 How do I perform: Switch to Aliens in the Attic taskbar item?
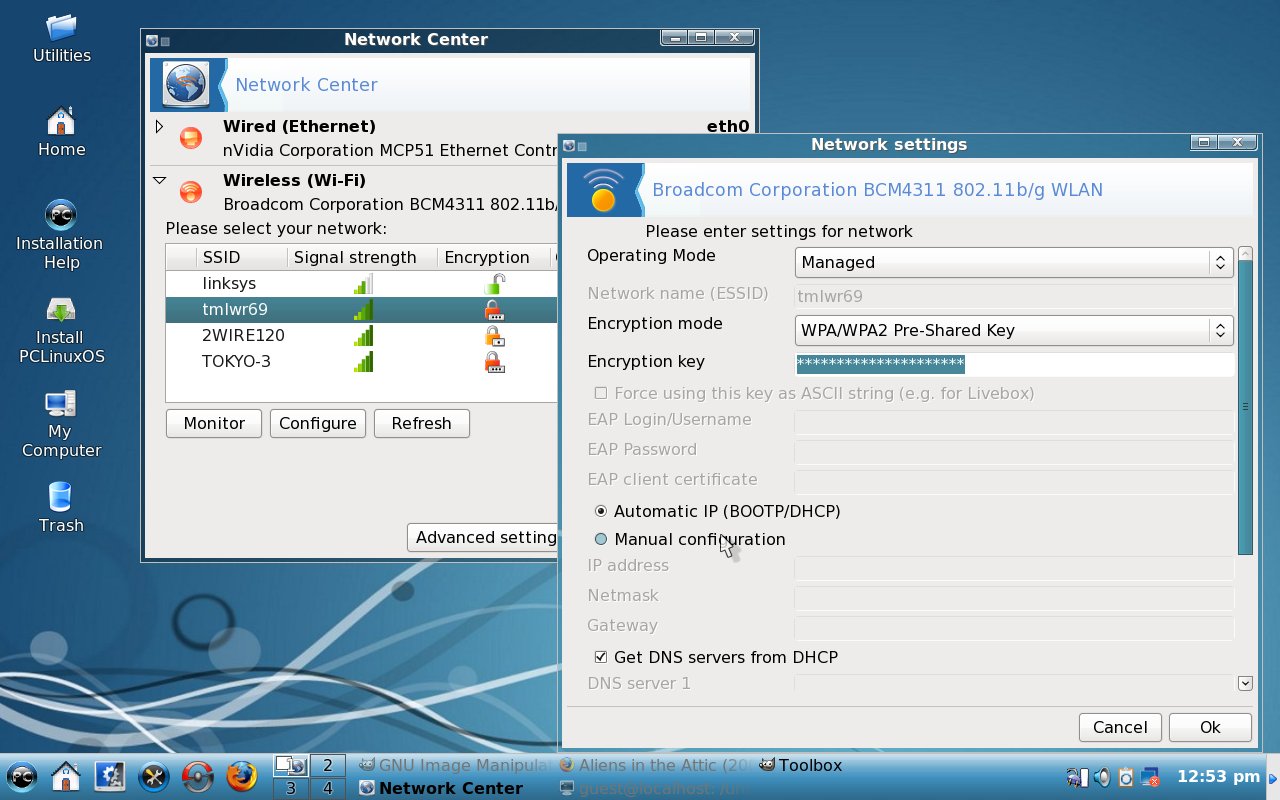click(x=655, y=765)
